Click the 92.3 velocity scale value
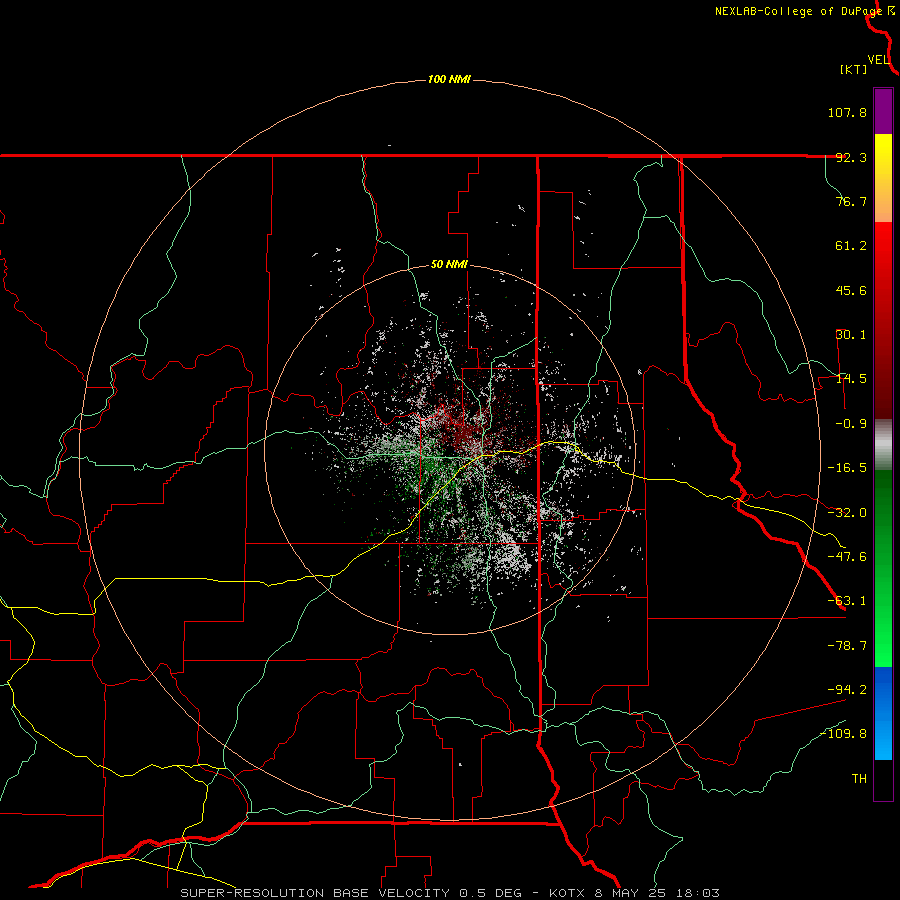This screenshot has width=900, height=900. 851,157
